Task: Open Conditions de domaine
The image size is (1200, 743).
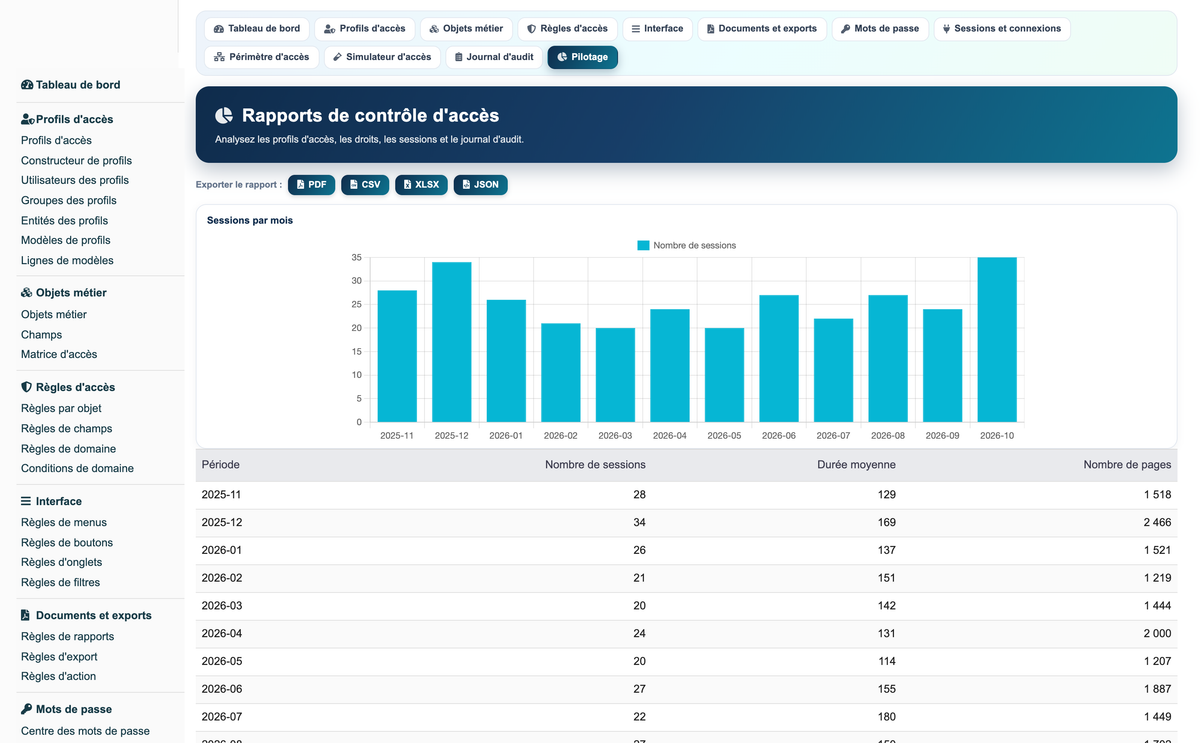Action: [77, 468]
